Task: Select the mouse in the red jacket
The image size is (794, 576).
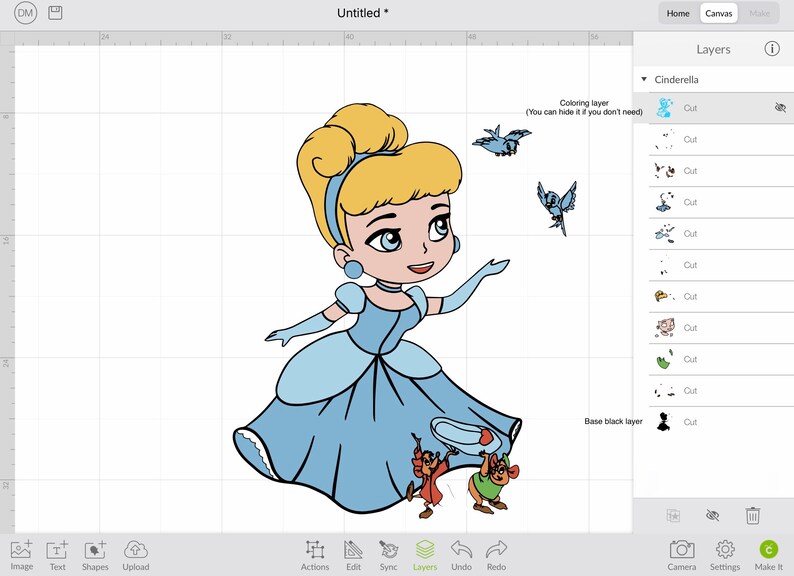Action: click(x=430, y=476)
